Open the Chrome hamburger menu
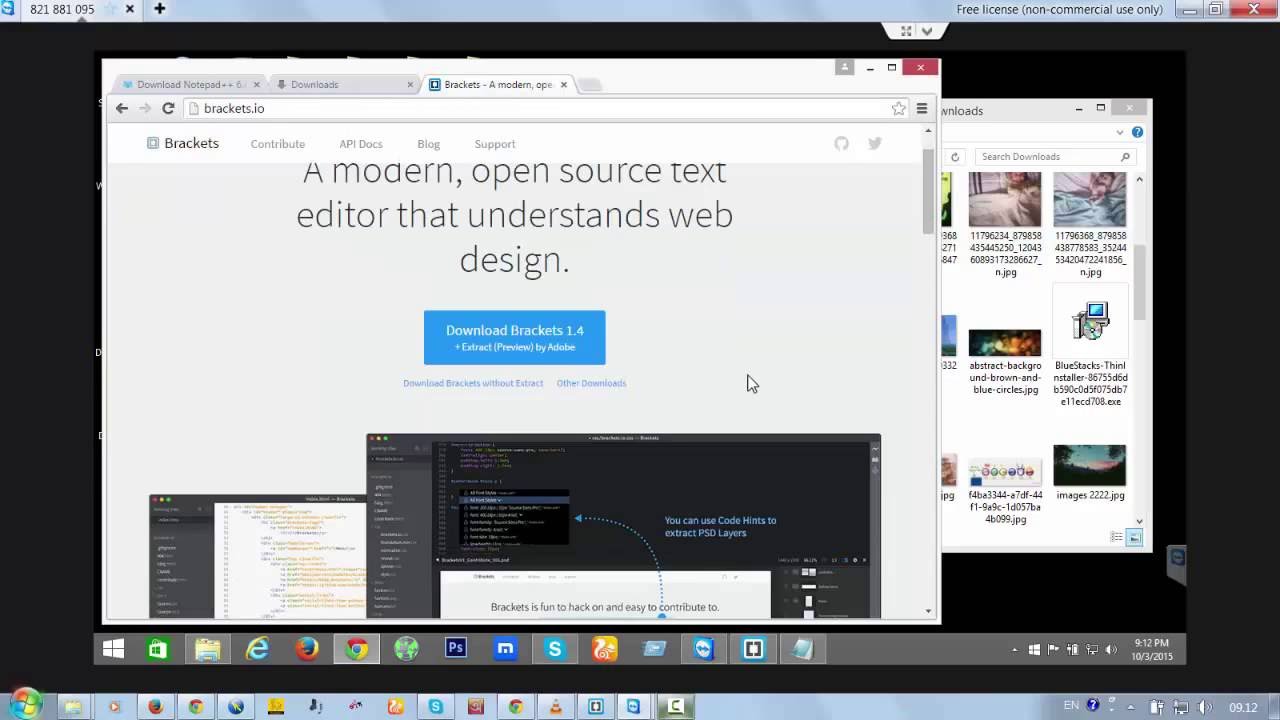The height and width of the screenshot is (720, 1280). [x=922, y=108]
